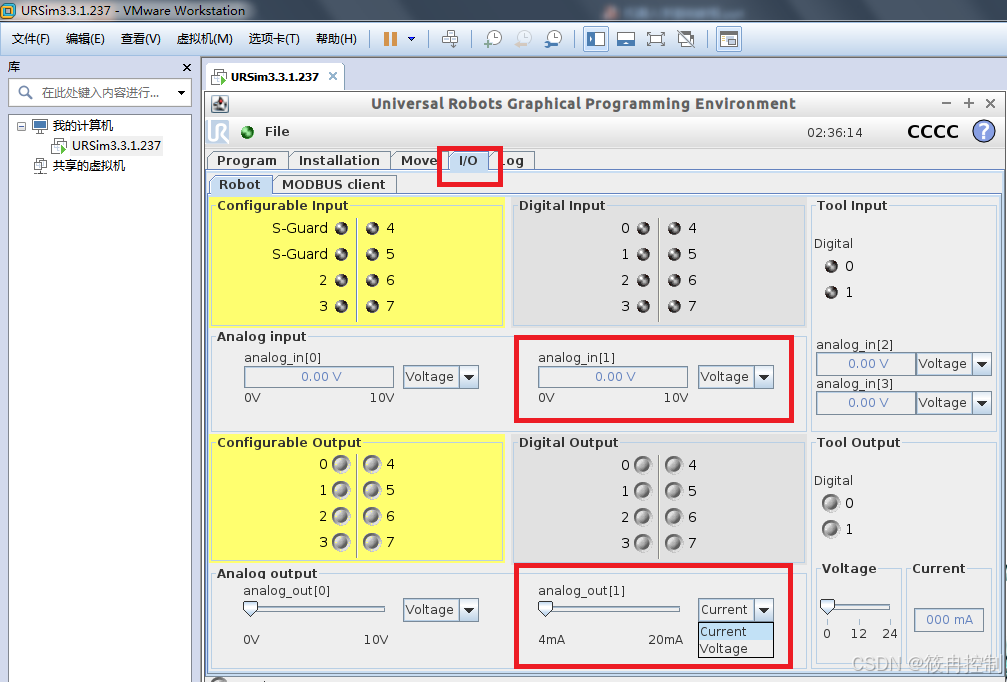This screenshot has width=1007, height=682.
Task: Open the 编辑(E) menu
Action: tap(85, 39)
